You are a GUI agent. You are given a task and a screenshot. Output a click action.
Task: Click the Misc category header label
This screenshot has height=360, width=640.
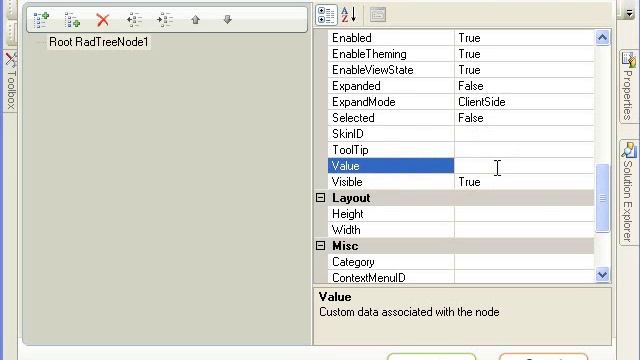tap(345, 246)
